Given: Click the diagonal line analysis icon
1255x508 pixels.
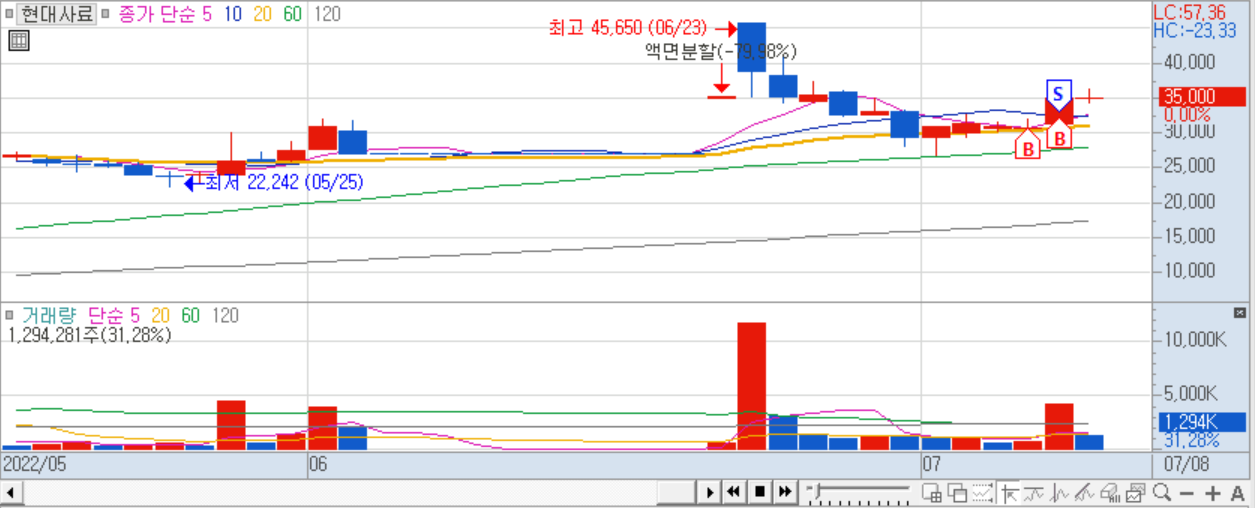Looking at the screenshot, I should 1084,492.
